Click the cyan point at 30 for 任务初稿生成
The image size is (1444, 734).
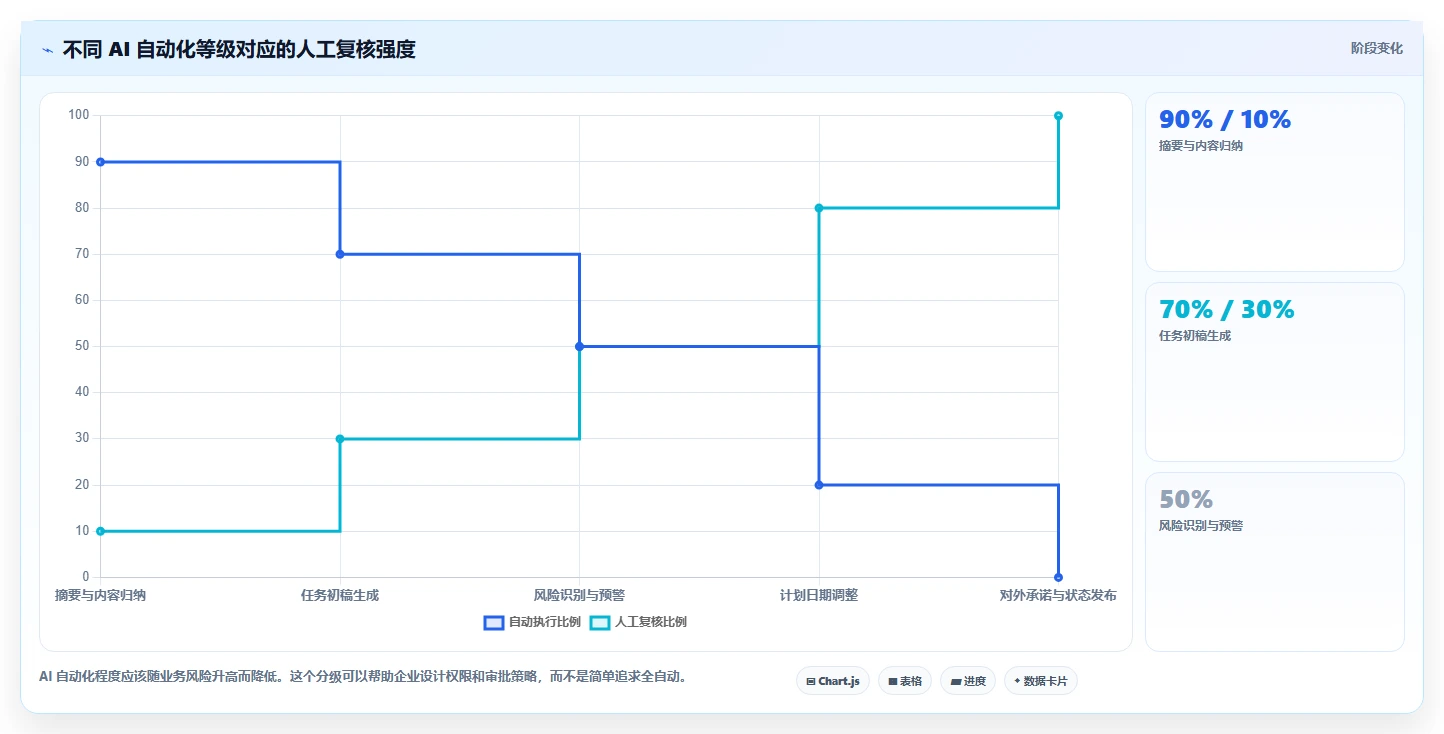point(340,439)
